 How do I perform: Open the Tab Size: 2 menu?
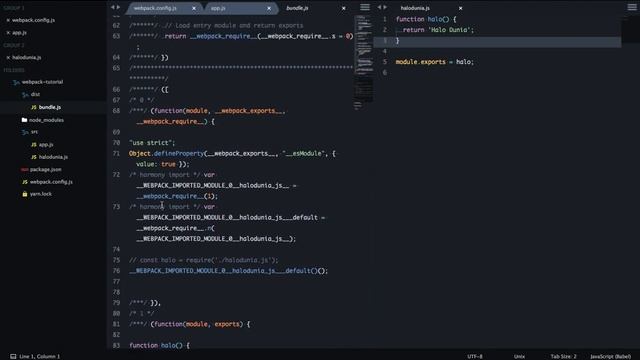pyautogui.click(x=563, y=356)
